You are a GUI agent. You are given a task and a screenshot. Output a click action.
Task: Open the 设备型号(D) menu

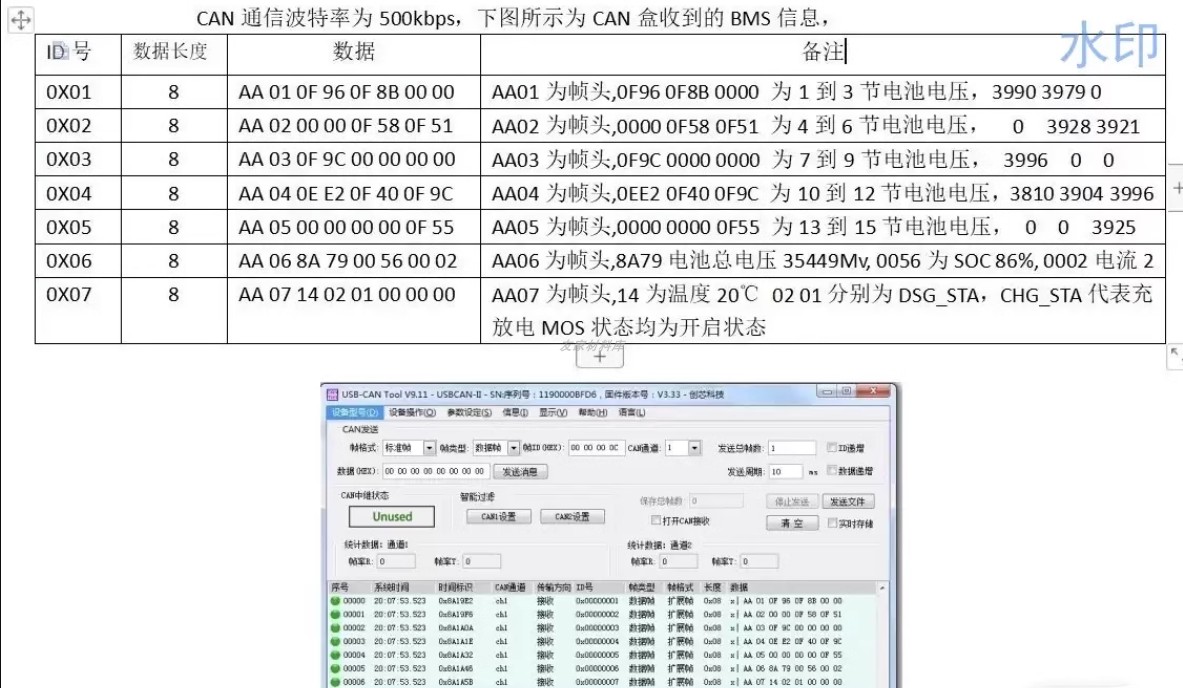coord(355,413)
